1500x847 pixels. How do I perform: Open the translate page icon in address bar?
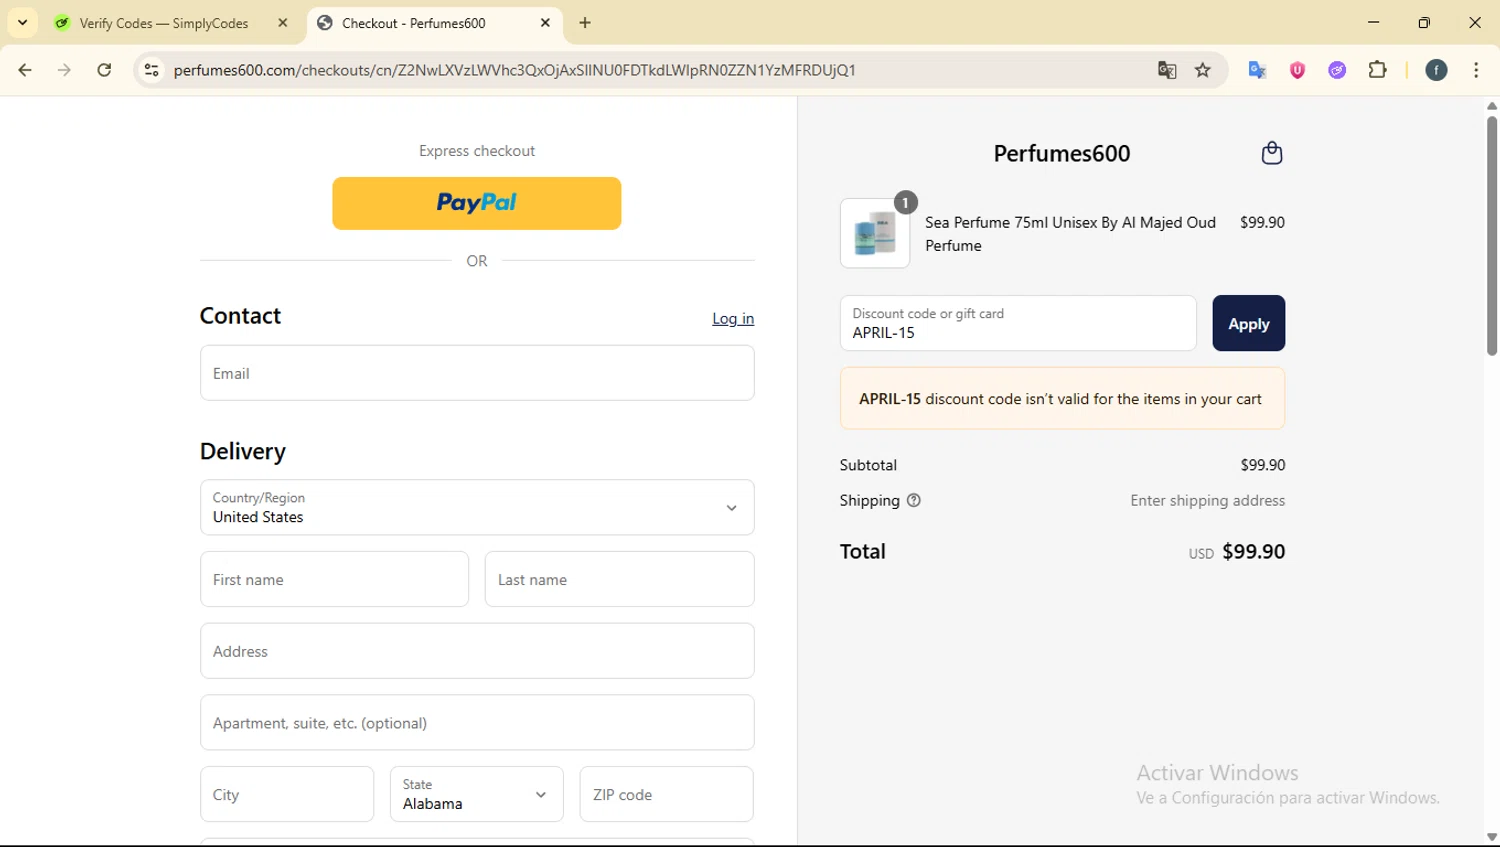tap(1167, 70)
